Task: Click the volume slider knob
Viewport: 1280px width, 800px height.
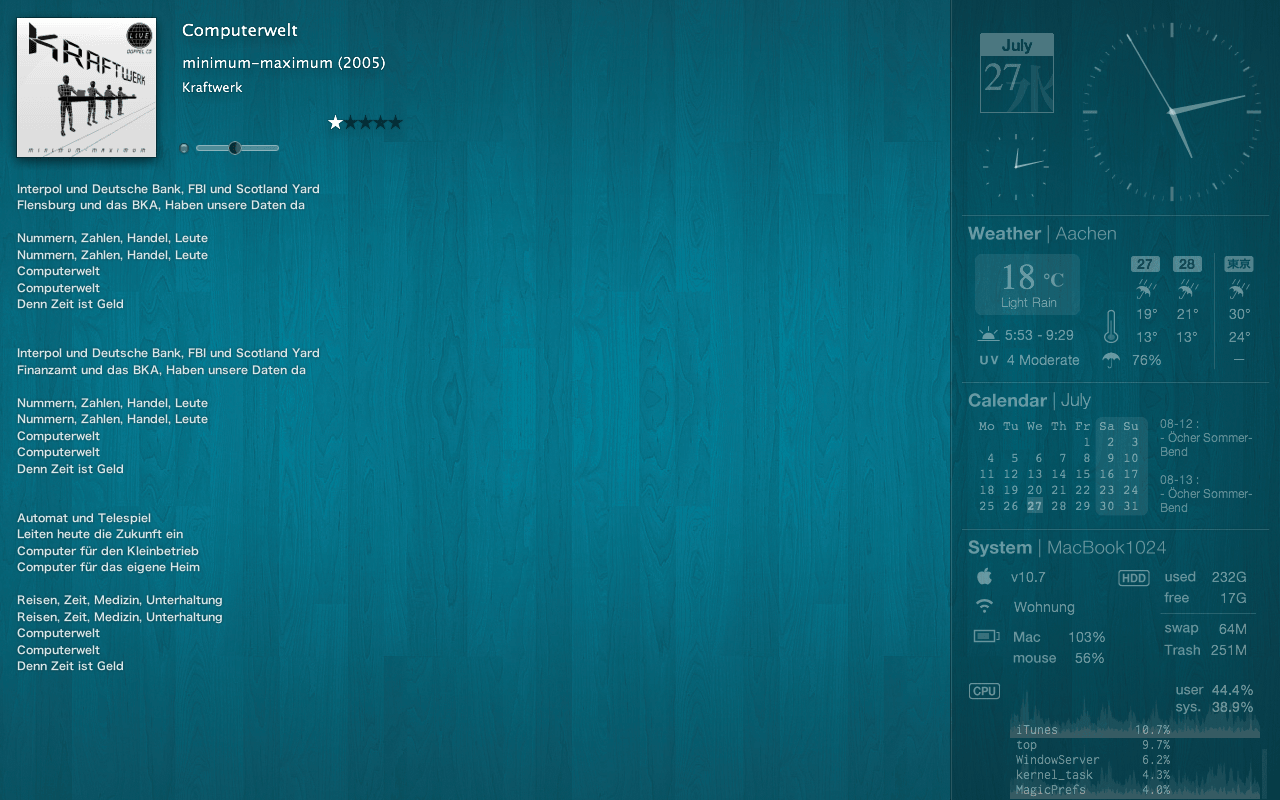Action: coord(235,148)
